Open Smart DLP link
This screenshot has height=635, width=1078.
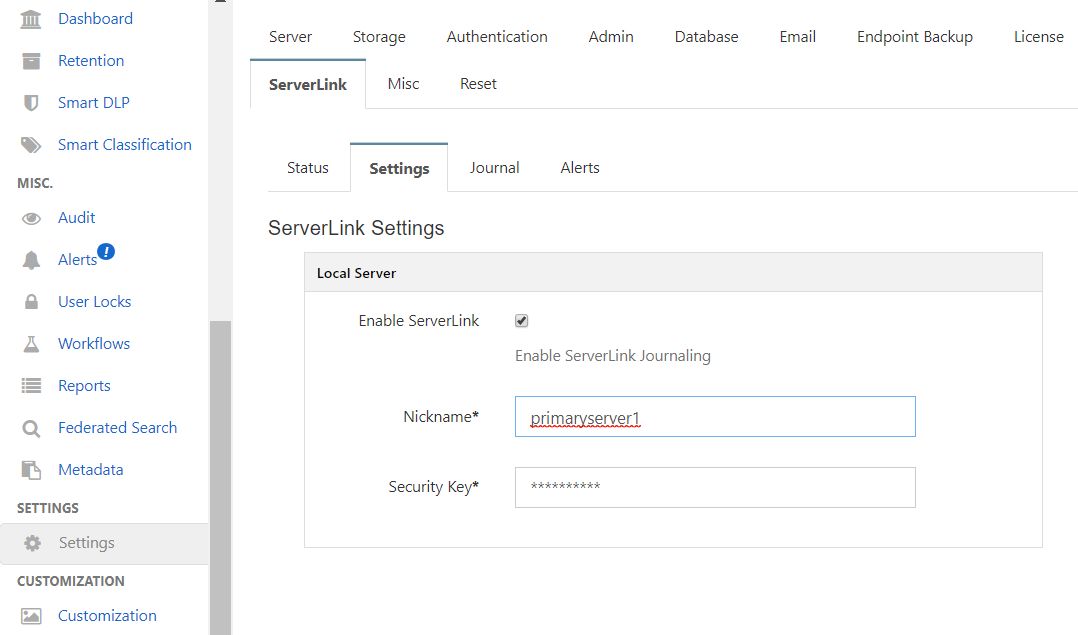pyautogui.click(x=94, y=102)
